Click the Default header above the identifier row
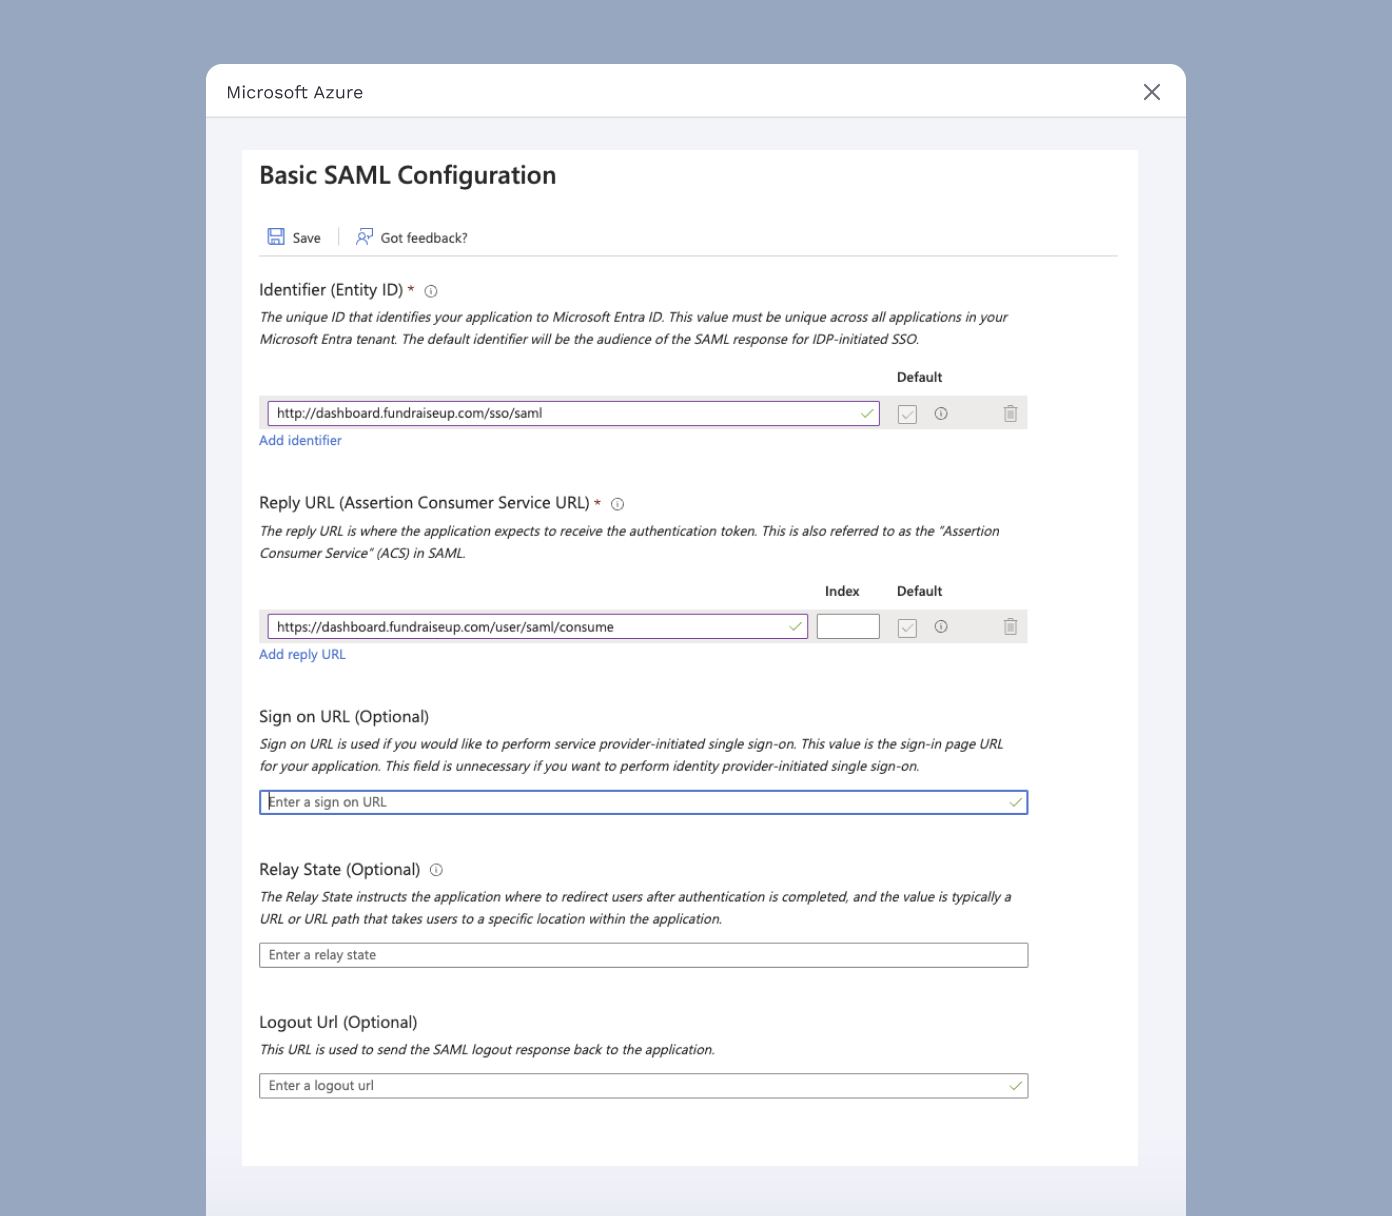Viewport: 1392px width, 1216px height. pyautogui.click(x=919, y=377)
